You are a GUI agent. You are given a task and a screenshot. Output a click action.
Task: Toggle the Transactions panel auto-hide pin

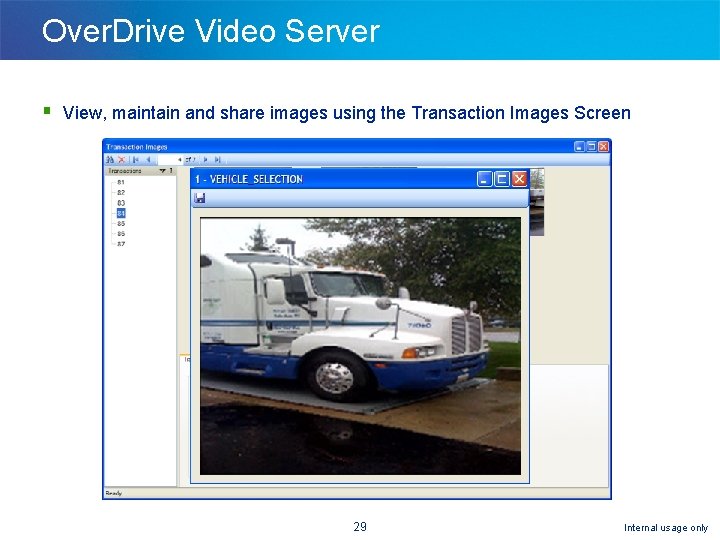[171, 170]
